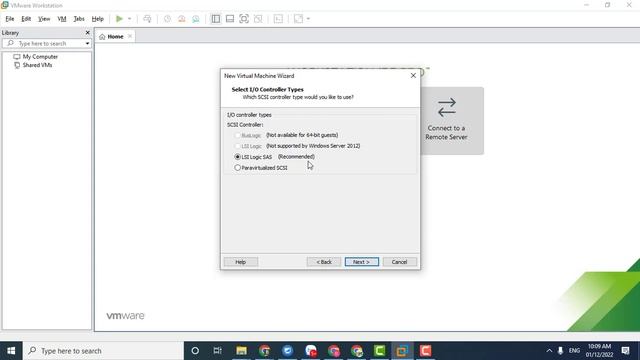
Task: Click the Windows Start button
Action: 11,351
